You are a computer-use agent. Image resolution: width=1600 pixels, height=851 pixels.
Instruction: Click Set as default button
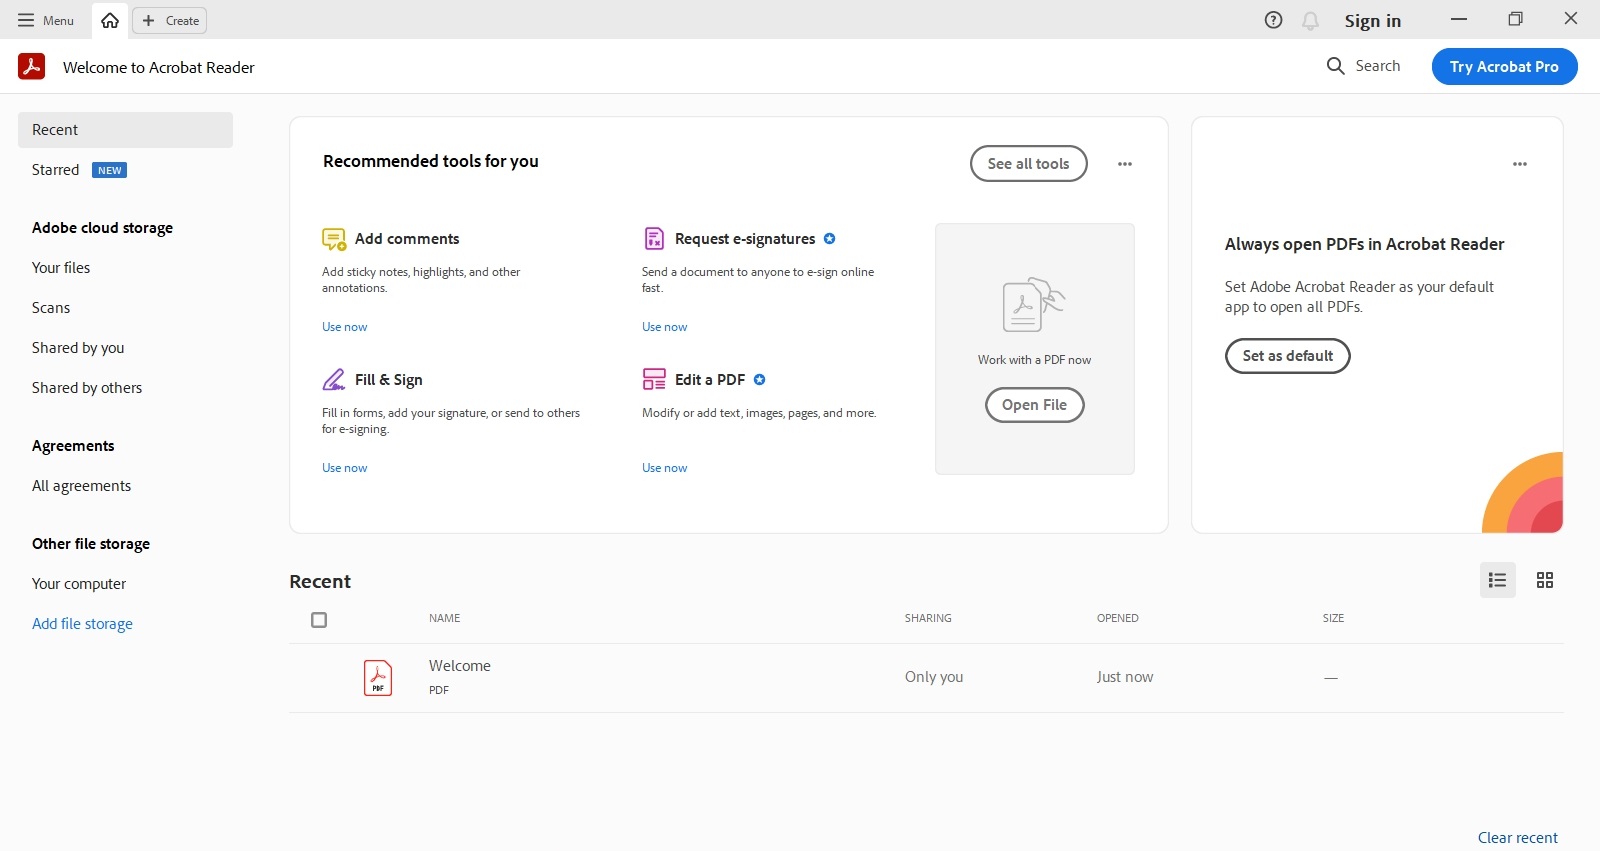click(1287, 356)
